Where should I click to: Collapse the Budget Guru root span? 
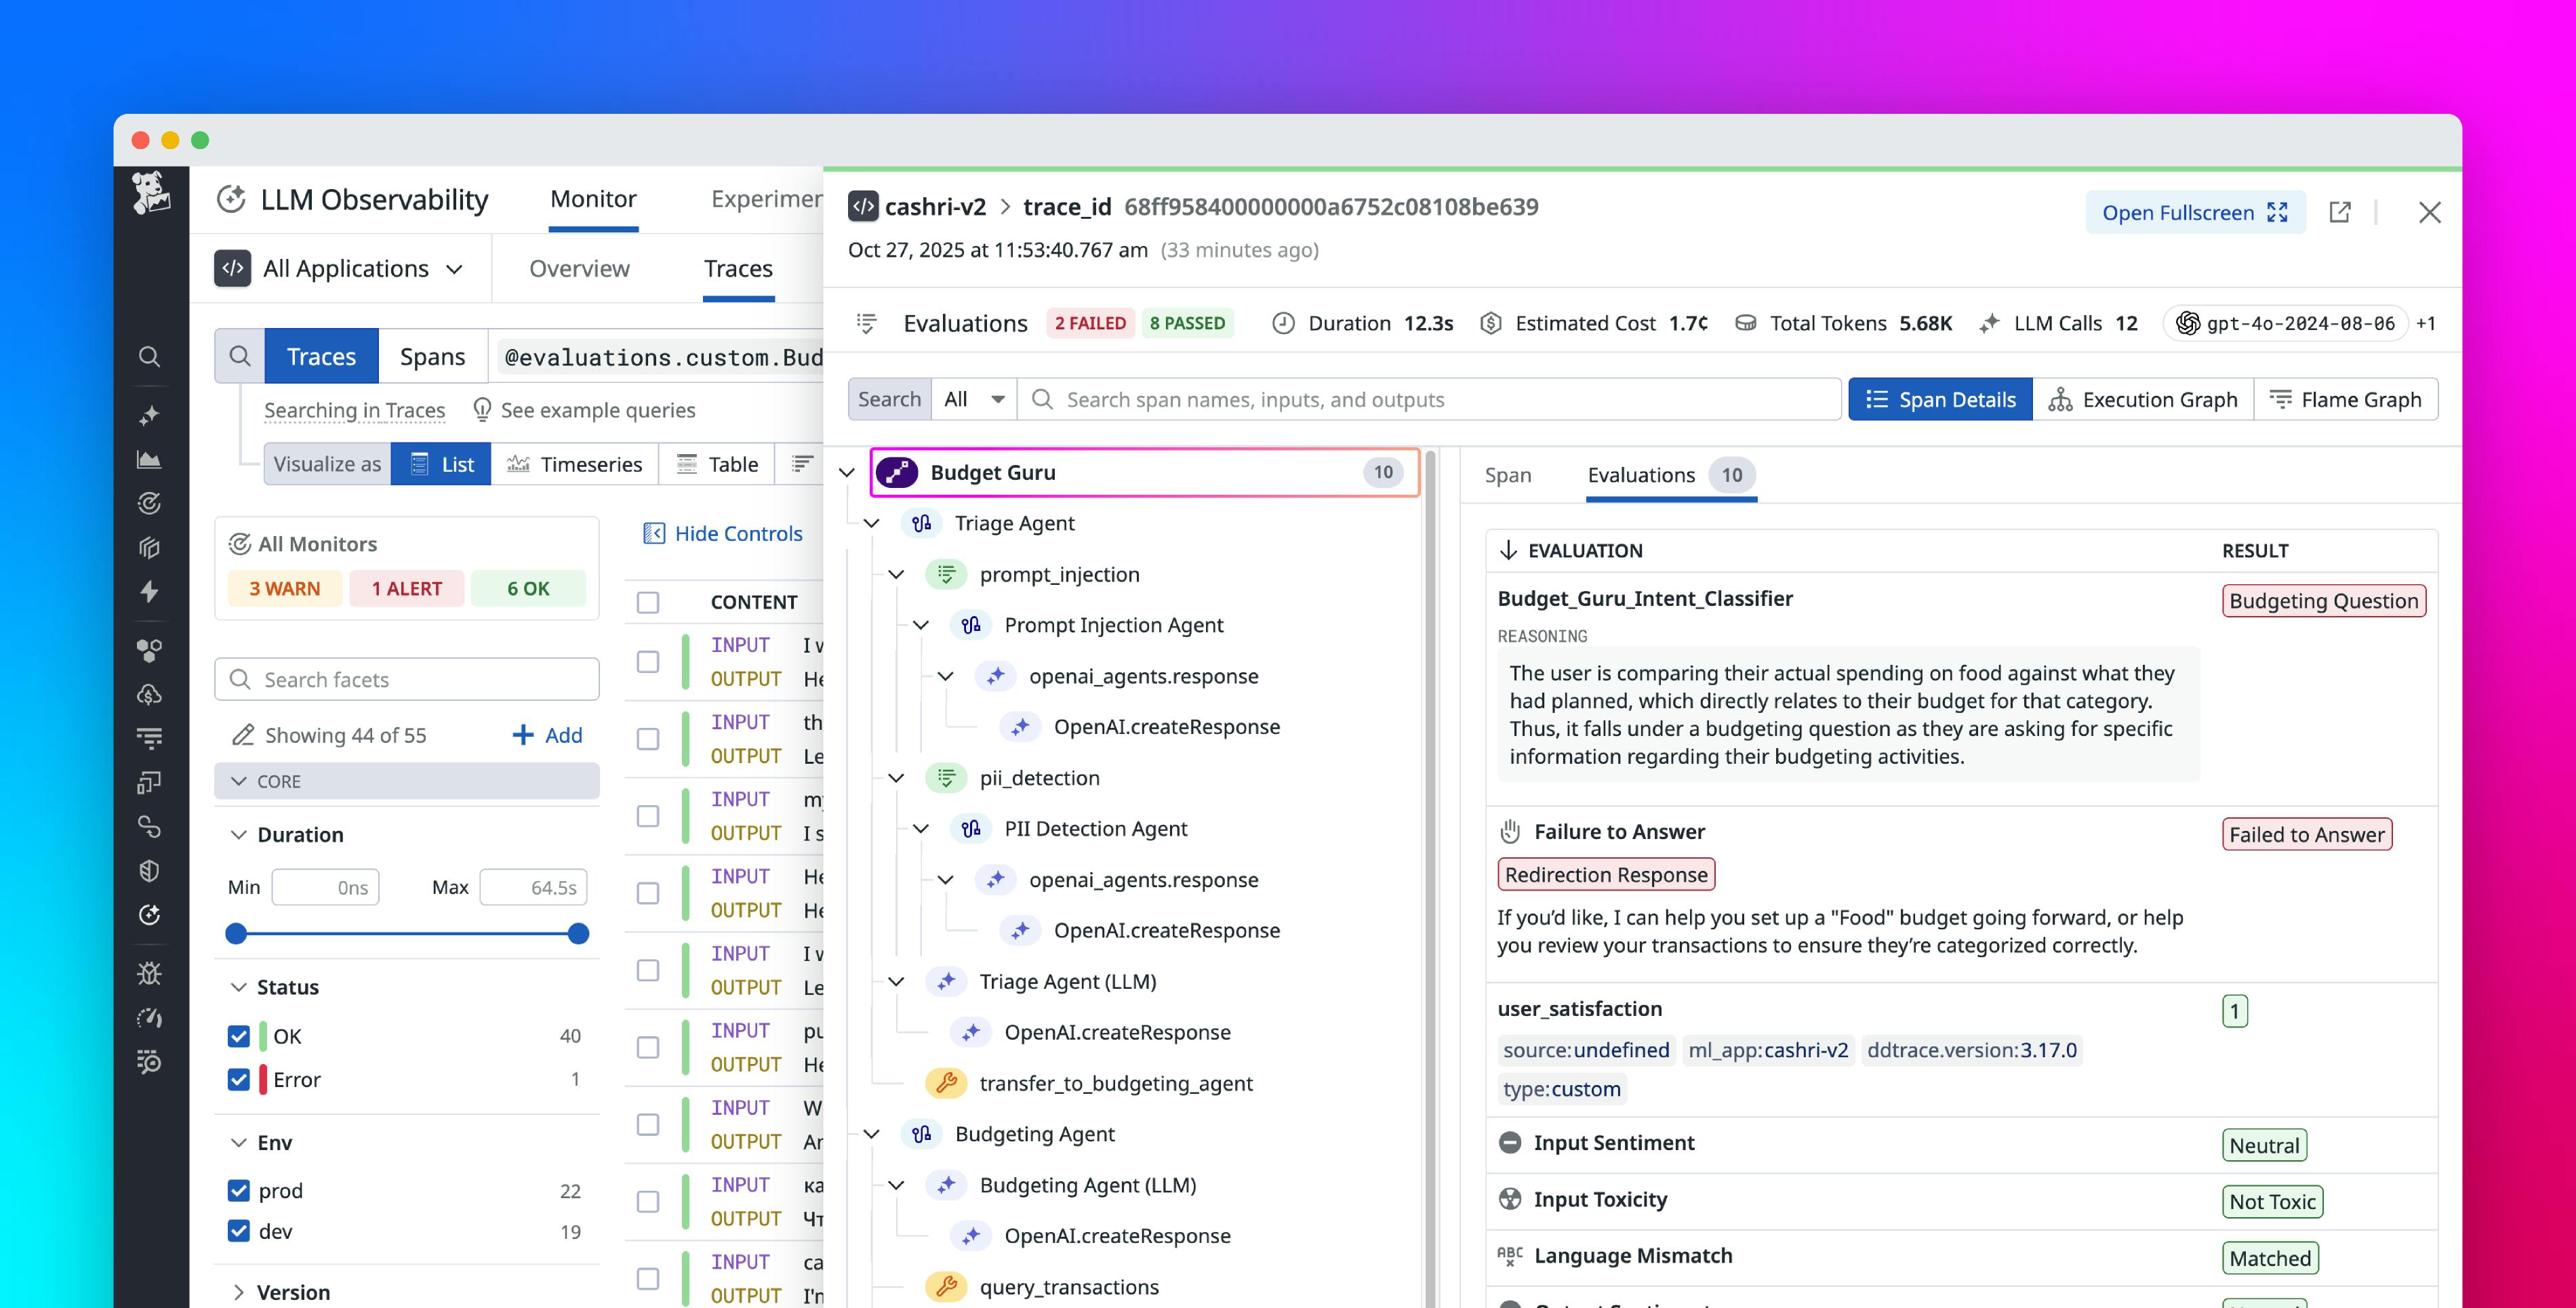[x=847, y=472]
